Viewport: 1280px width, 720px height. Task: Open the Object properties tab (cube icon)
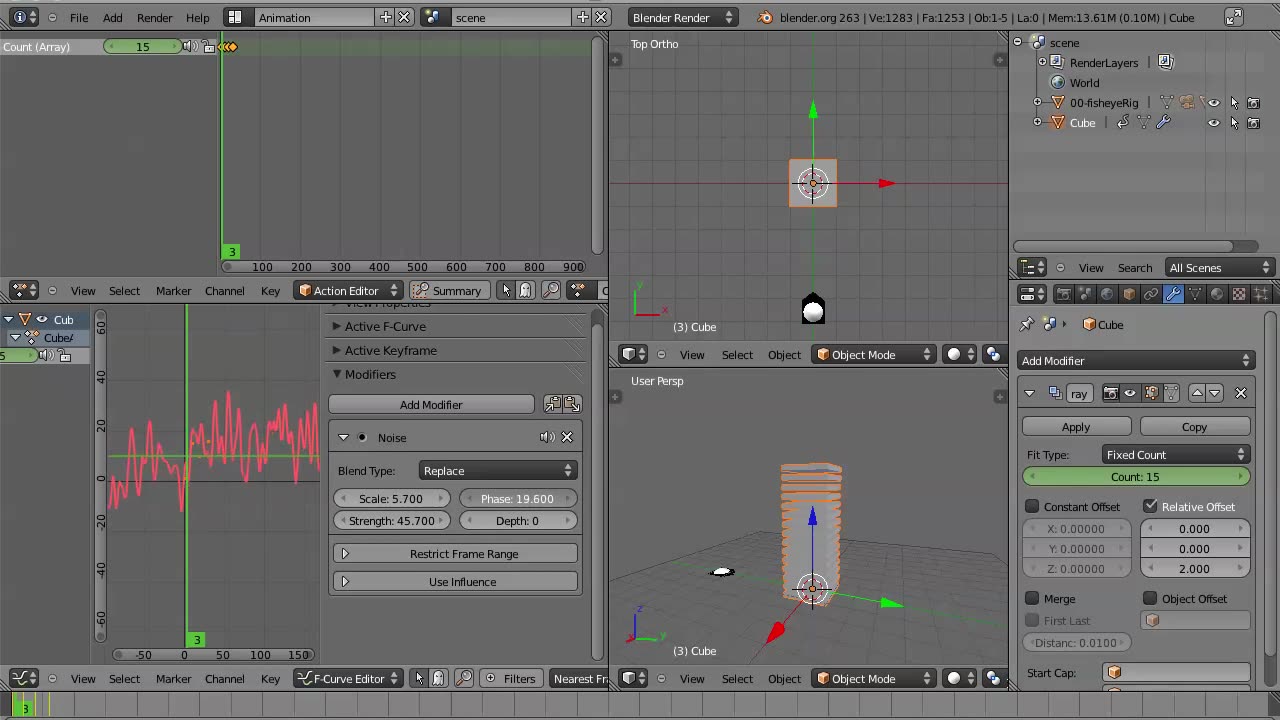1129,294
